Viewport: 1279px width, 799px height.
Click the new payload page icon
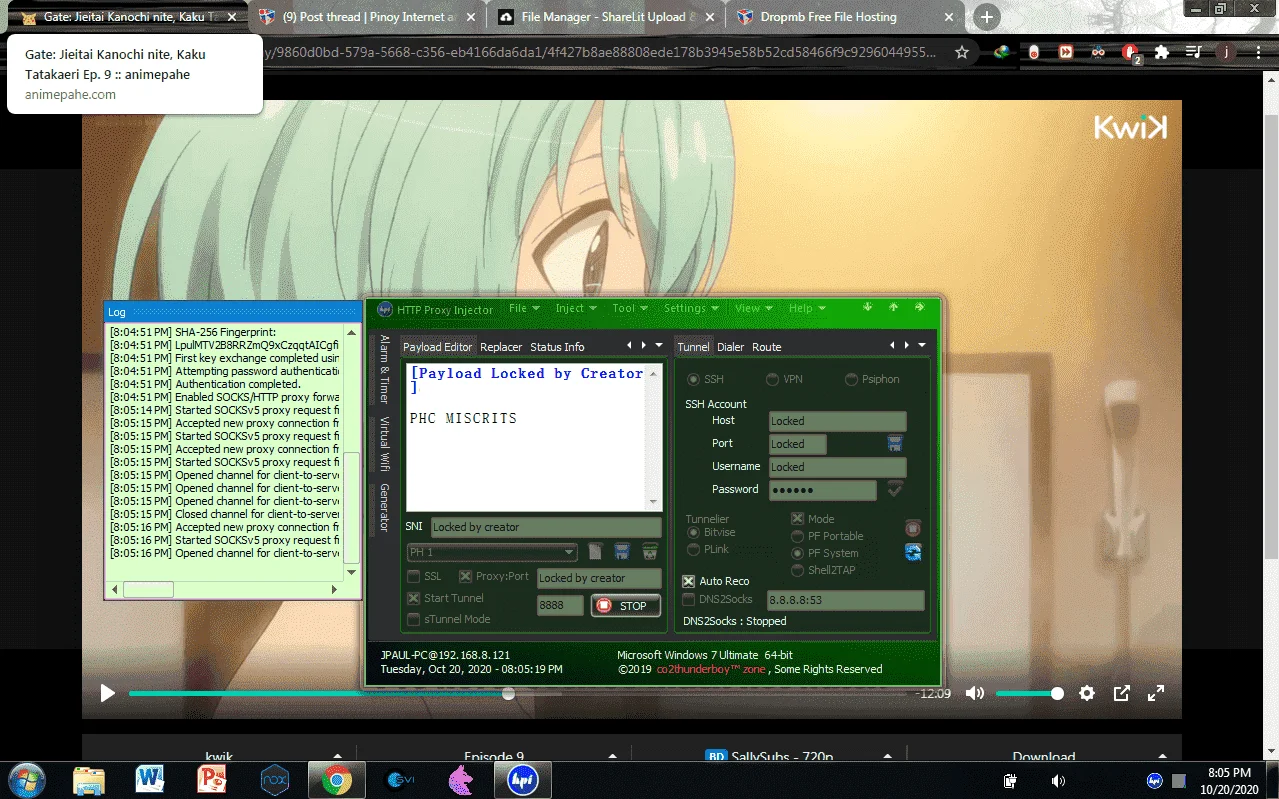(595, 551)
